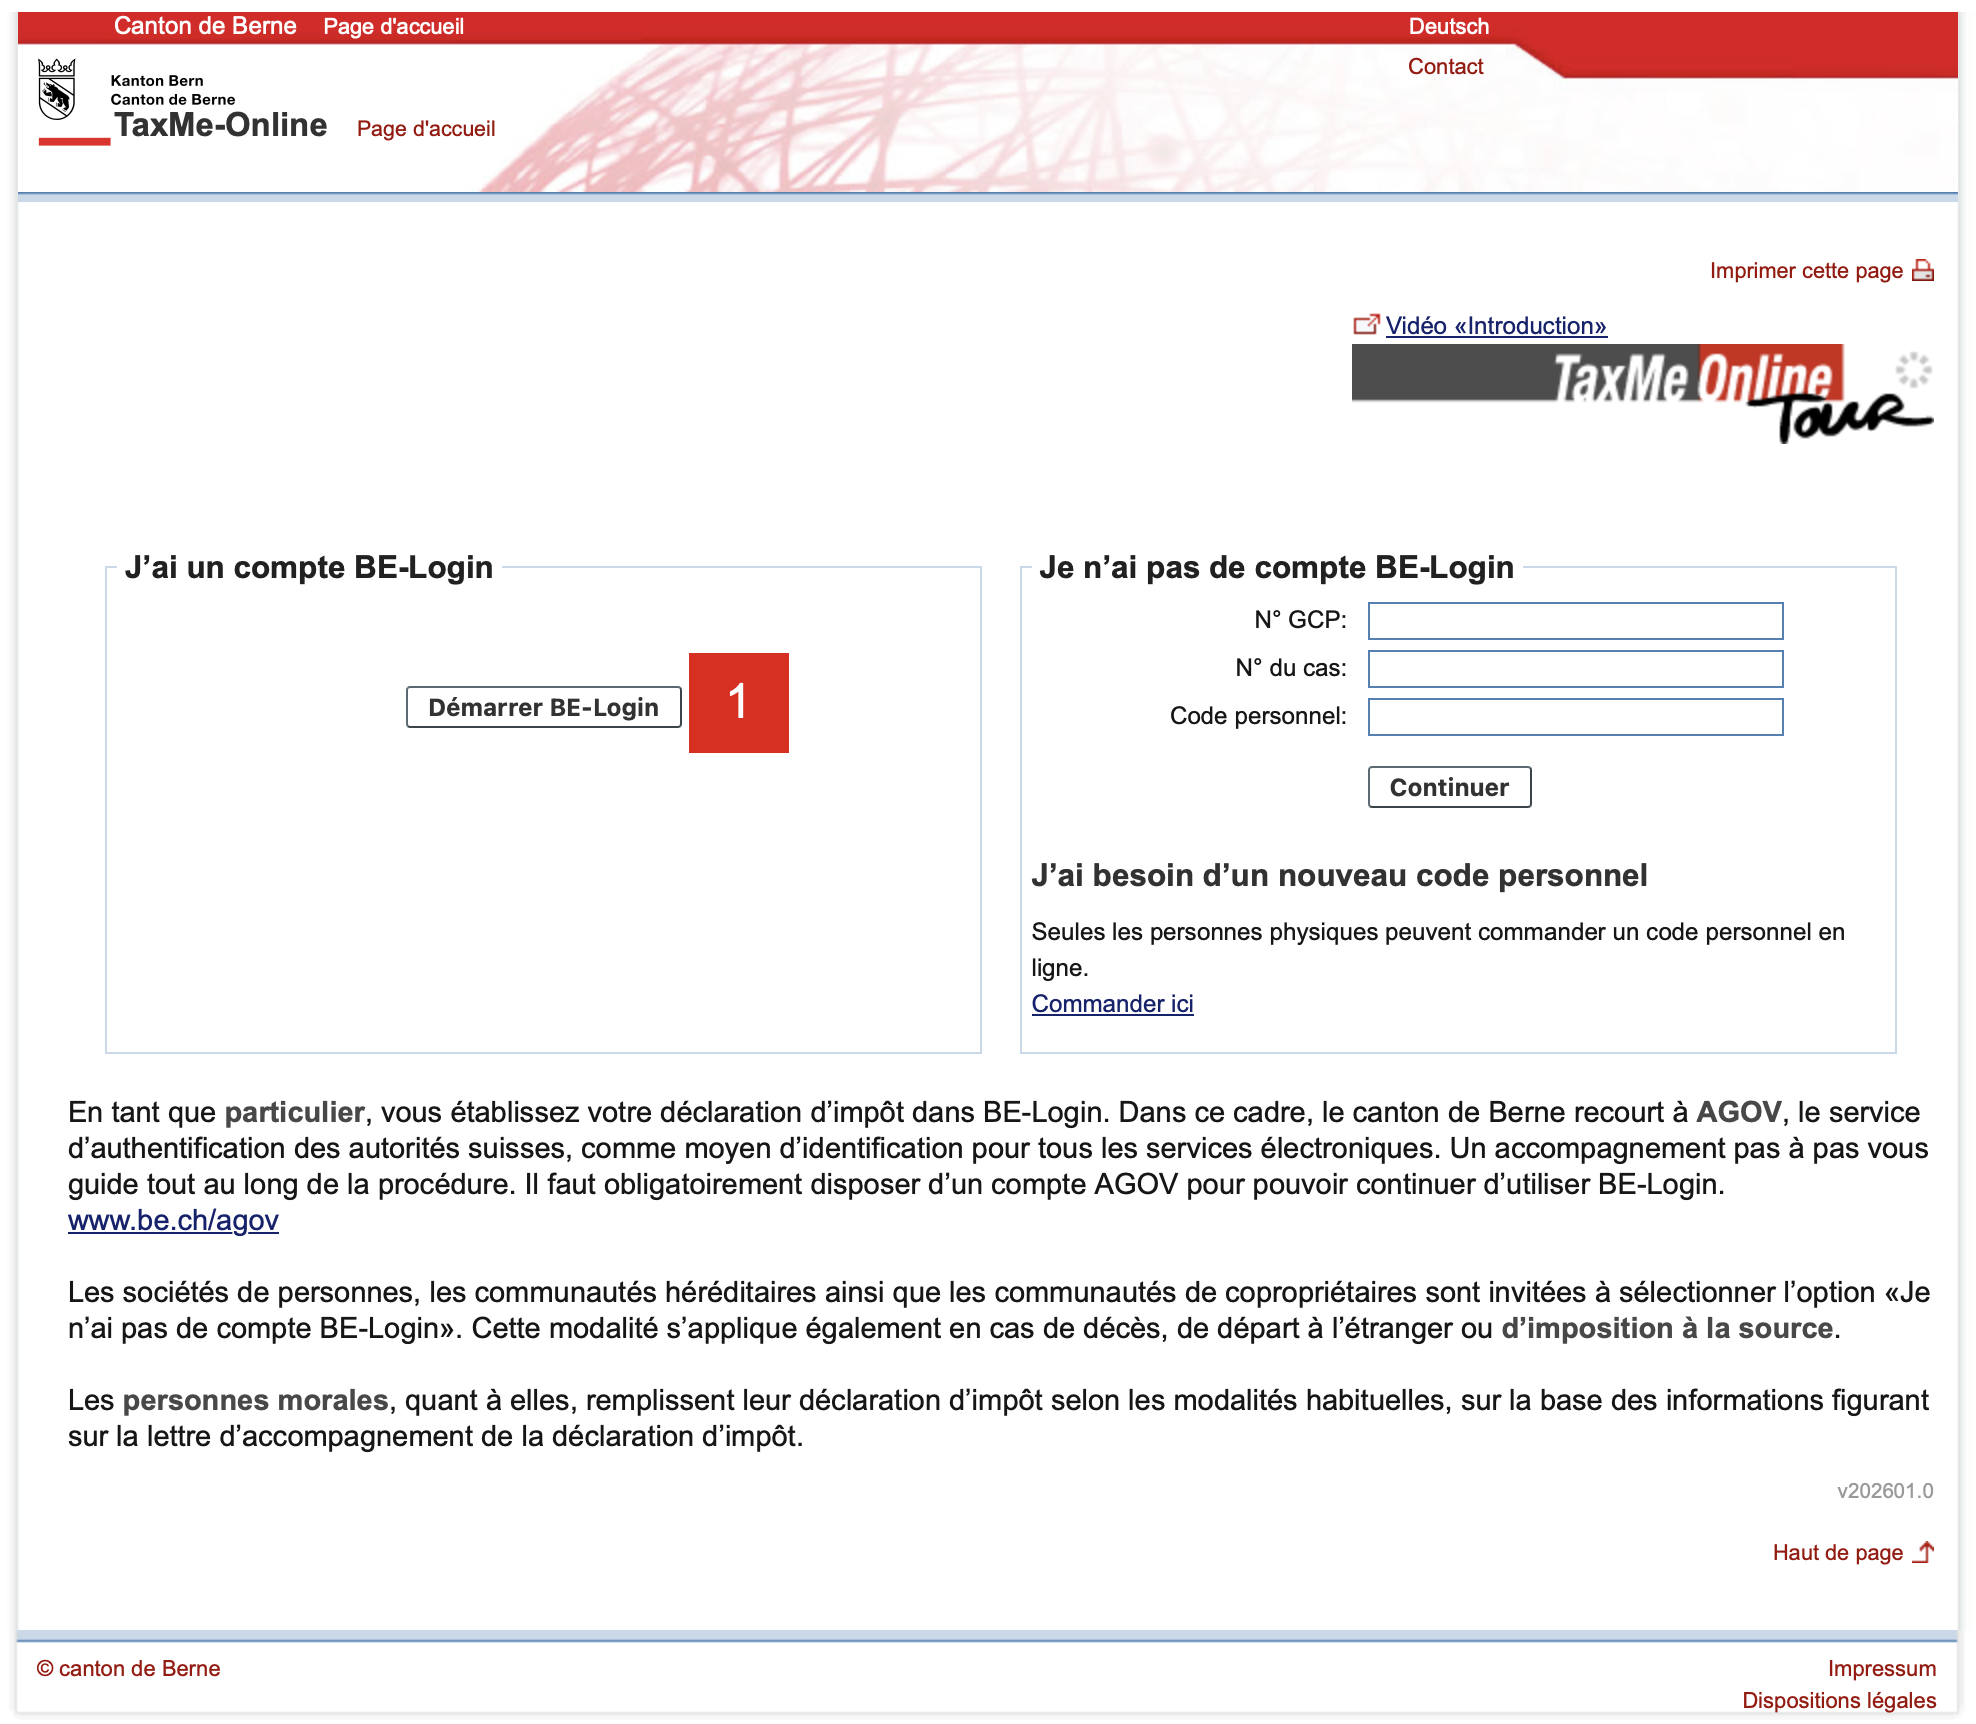This screenshot has height=1724, width=1976.
Task: Click the printer icon beside Imprimer cette page
Action: point(1922,271)
